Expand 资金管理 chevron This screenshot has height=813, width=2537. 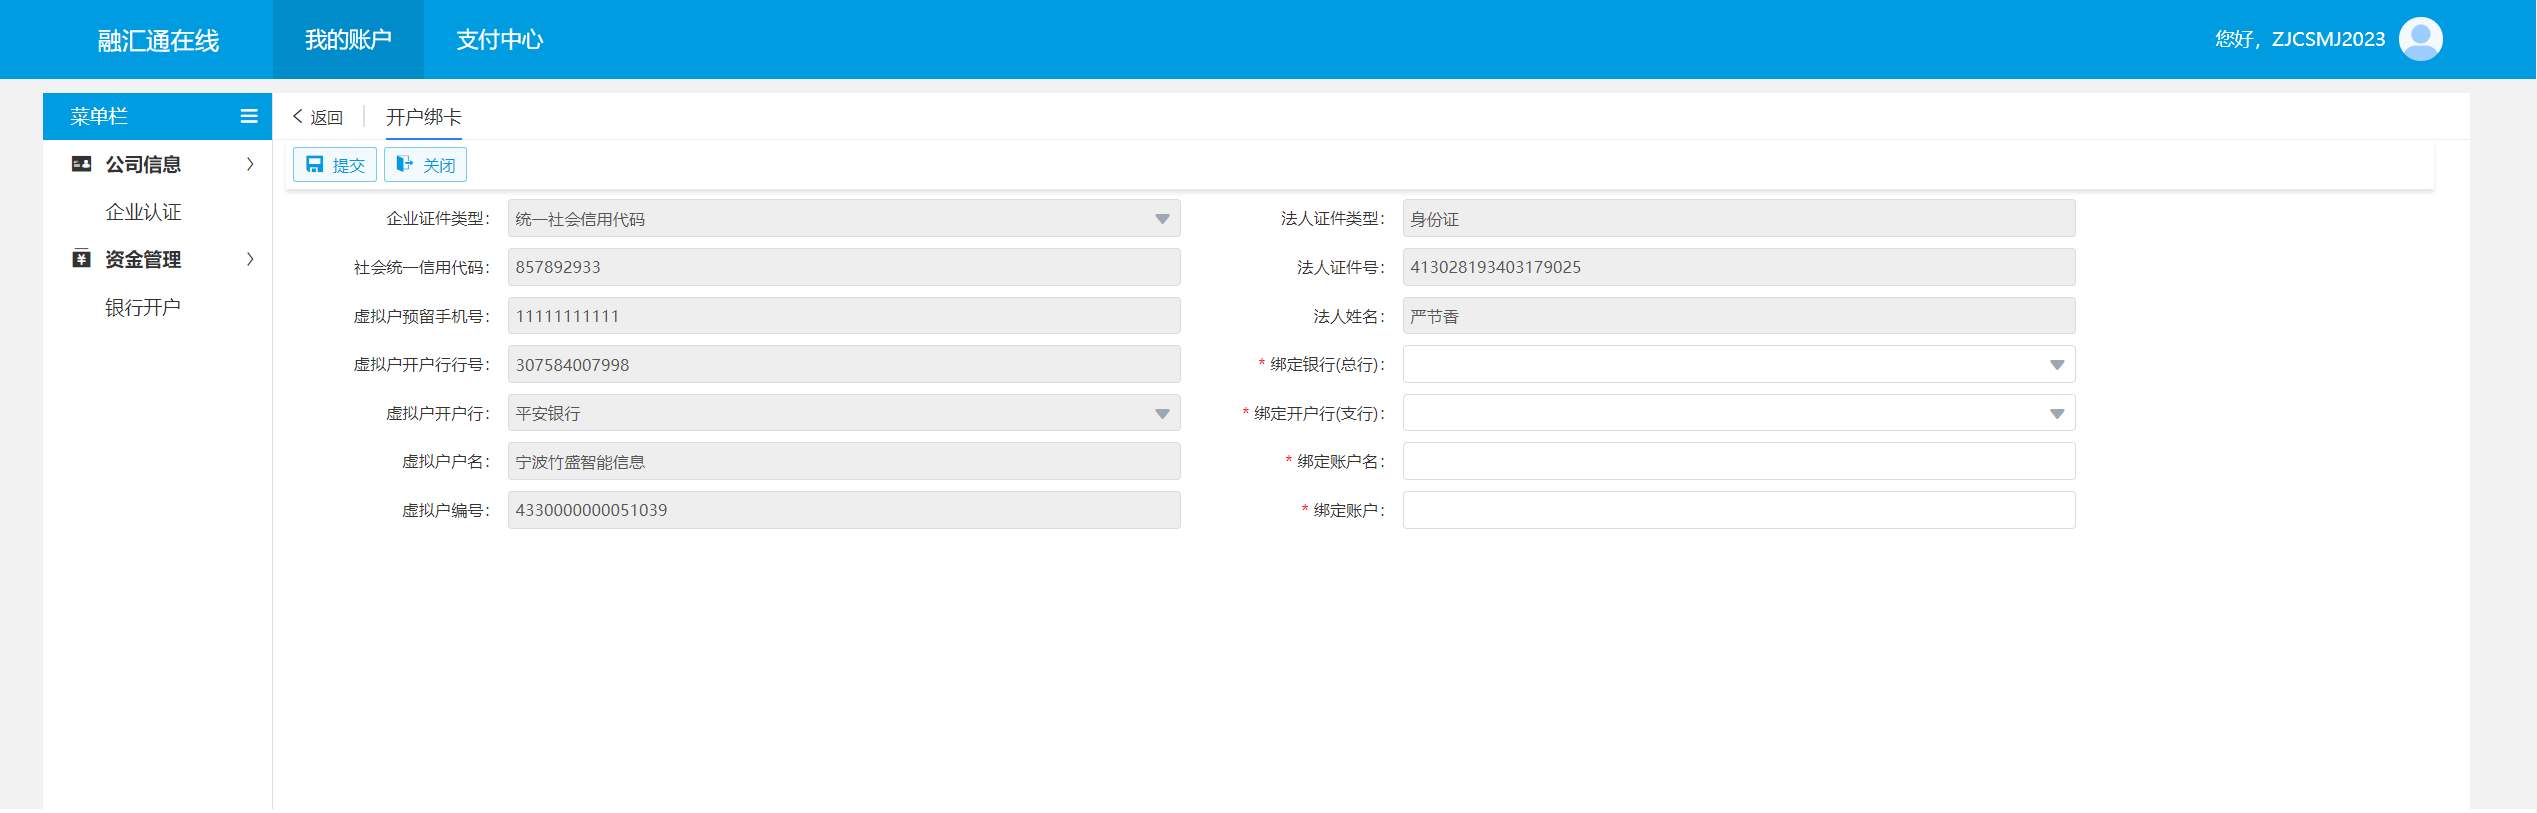pyautogui.click(x=250, y=259)
